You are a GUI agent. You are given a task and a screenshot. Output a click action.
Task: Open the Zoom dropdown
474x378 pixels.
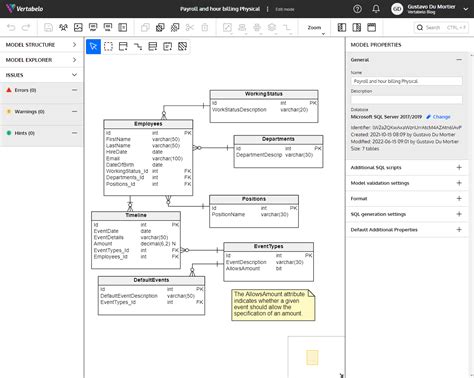[316, 28]
